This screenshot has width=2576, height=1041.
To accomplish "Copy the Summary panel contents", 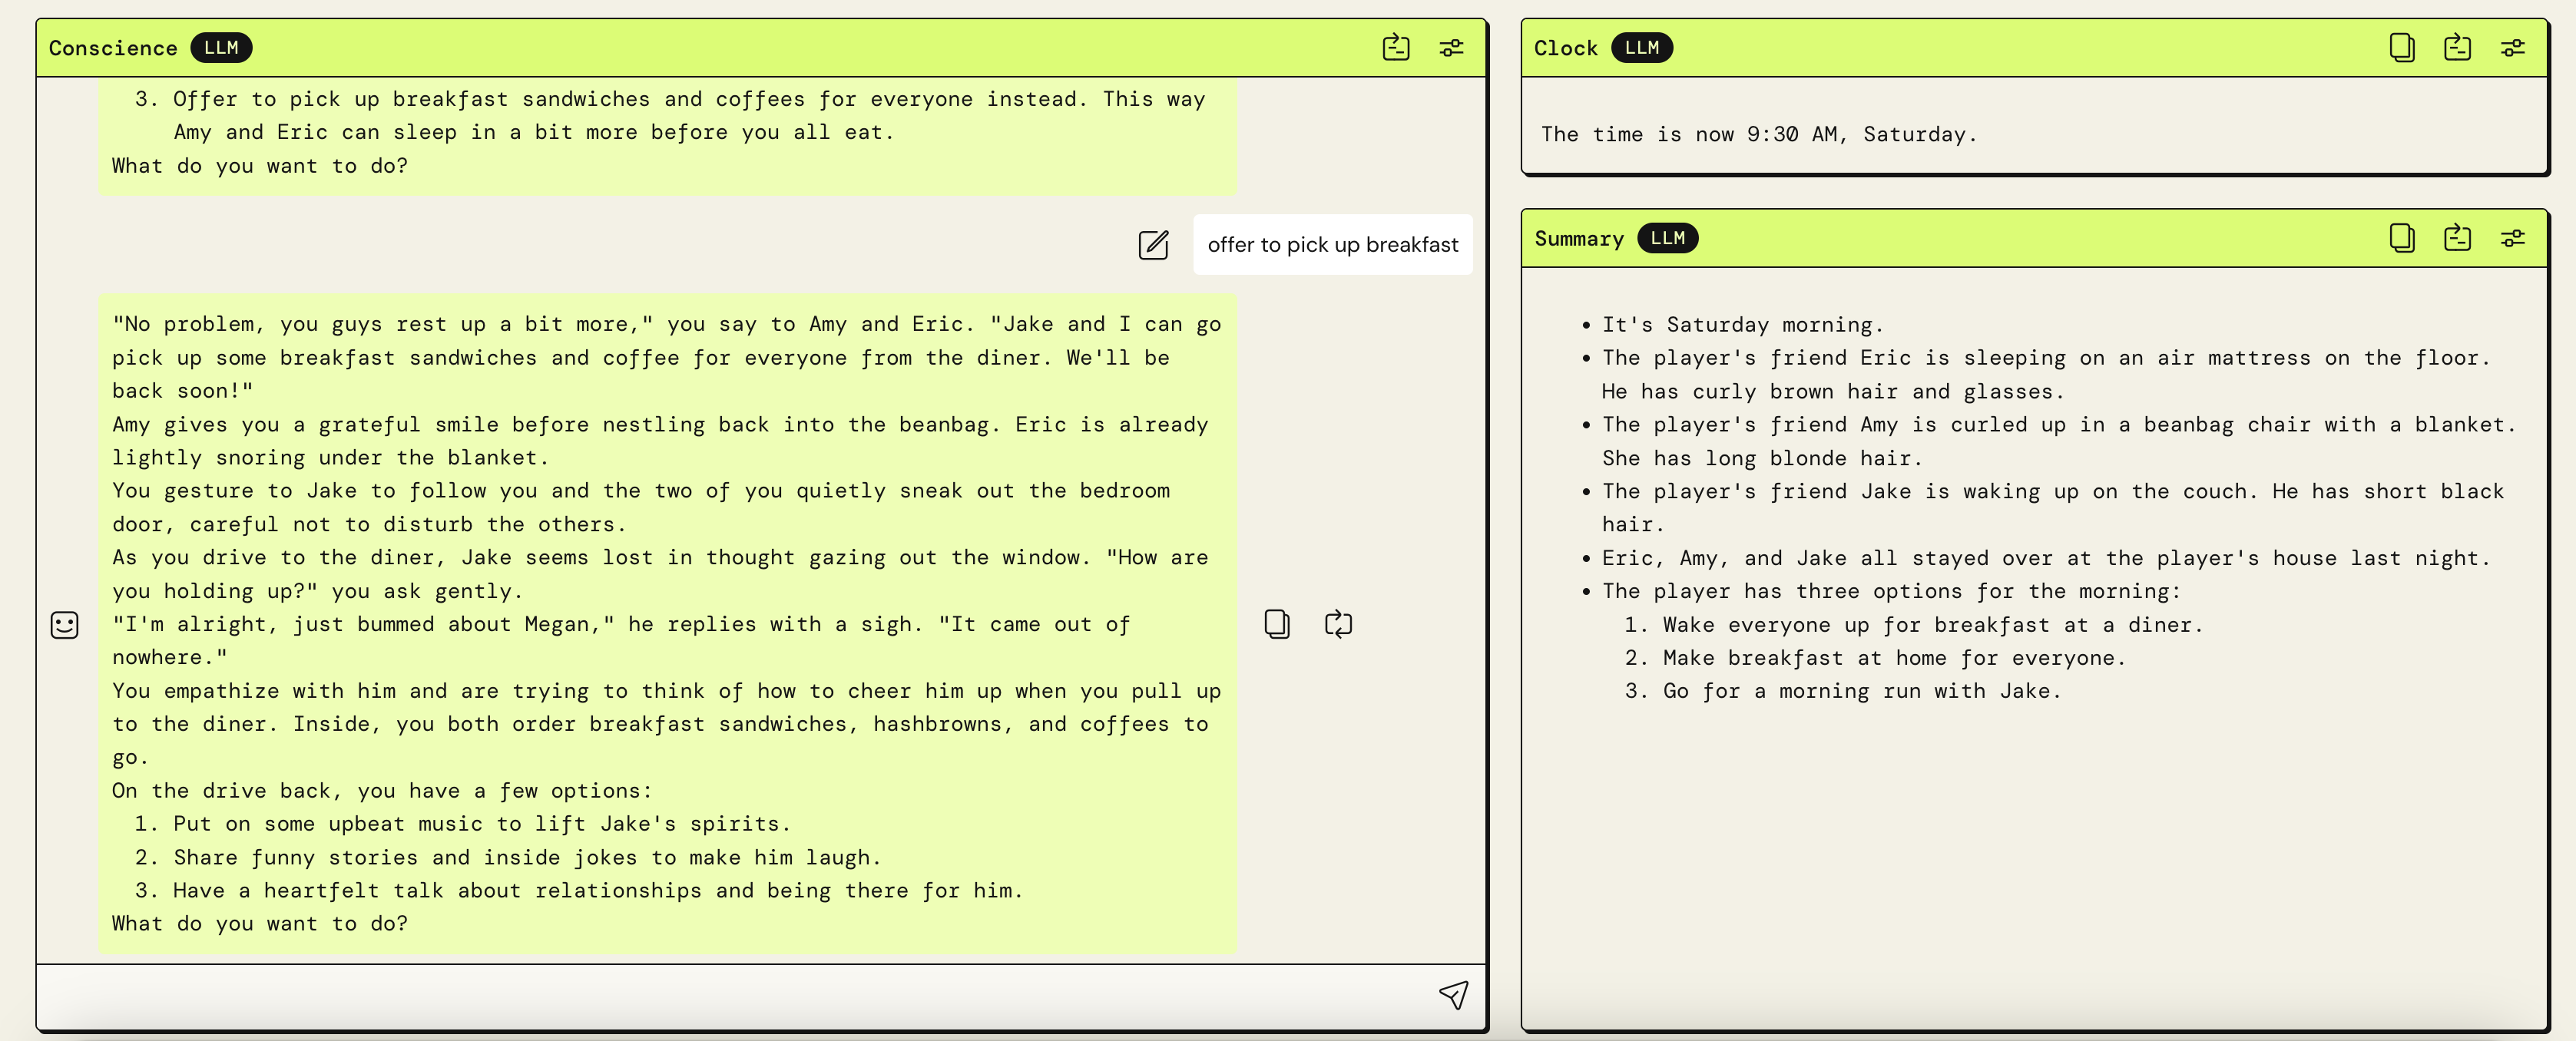I will tap(2402, 238).
